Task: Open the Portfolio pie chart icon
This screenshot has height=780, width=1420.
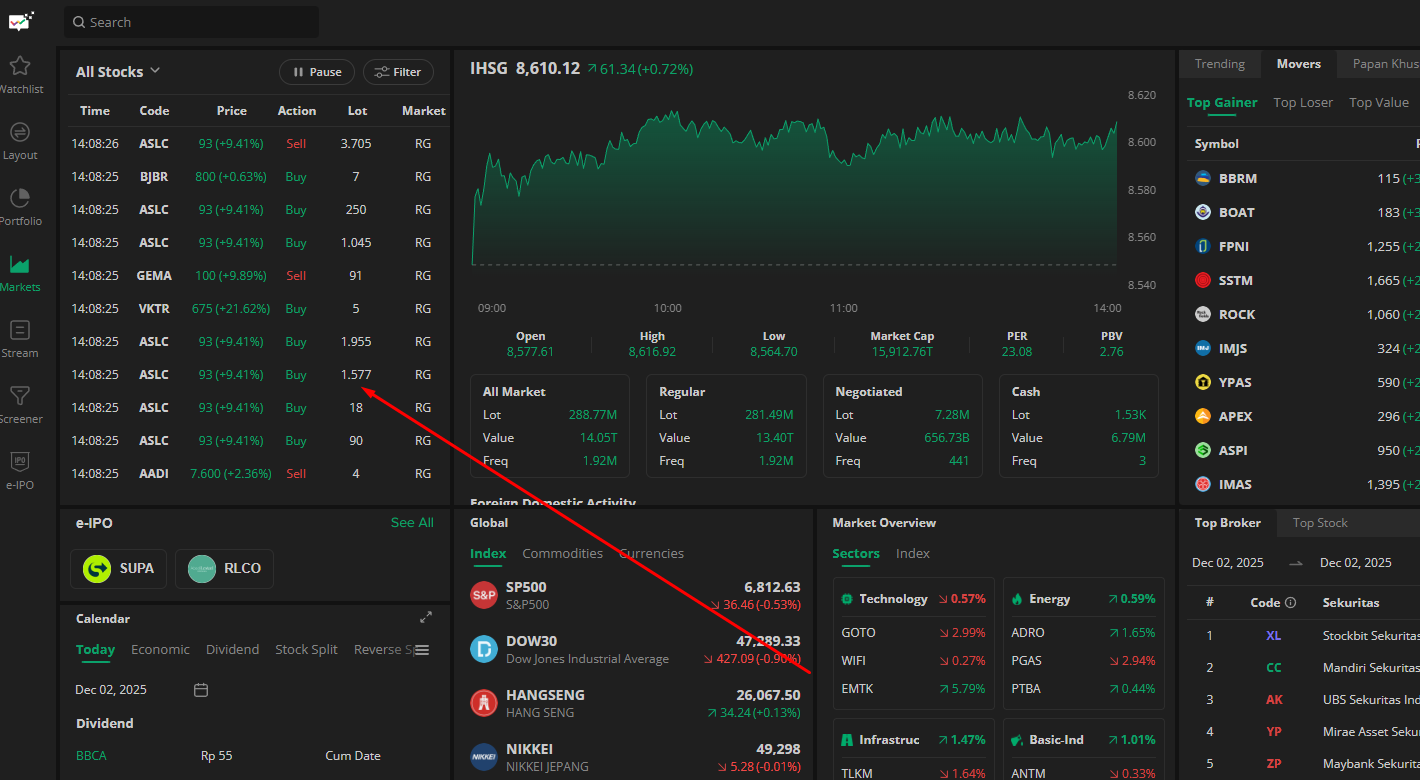Action: point(19,199)
